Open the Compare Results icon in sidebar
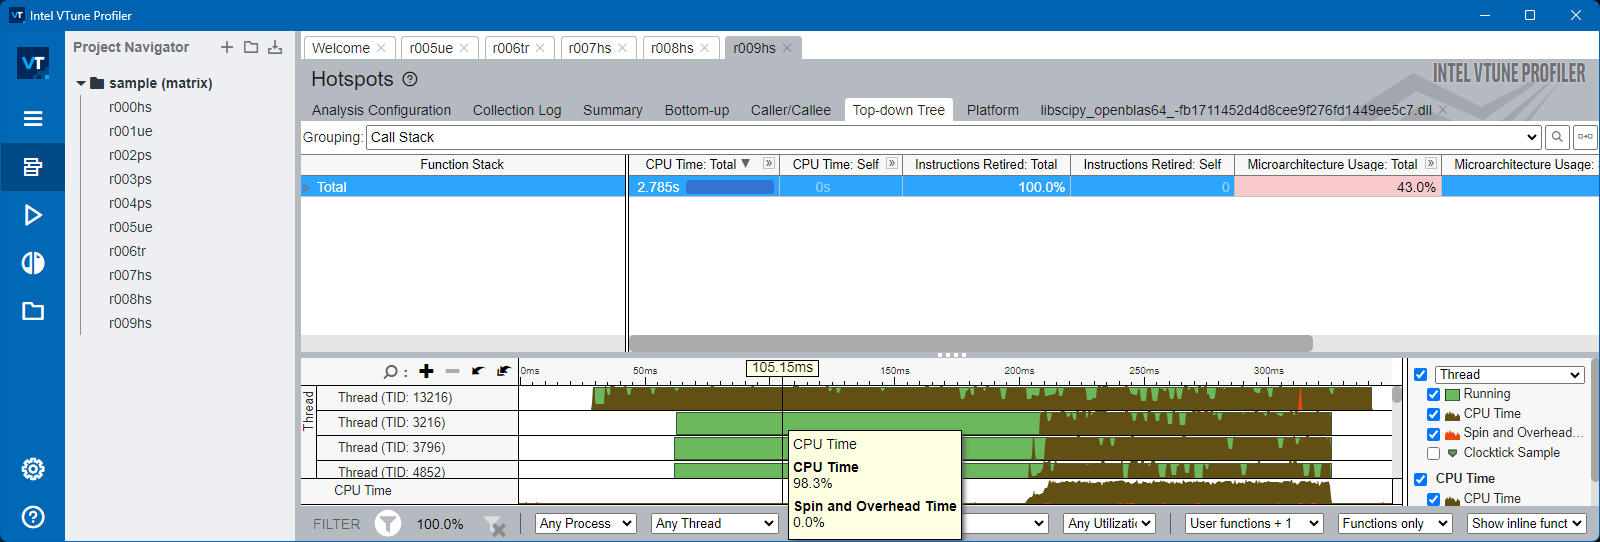The image size is (1600, 542). point(33,263)
